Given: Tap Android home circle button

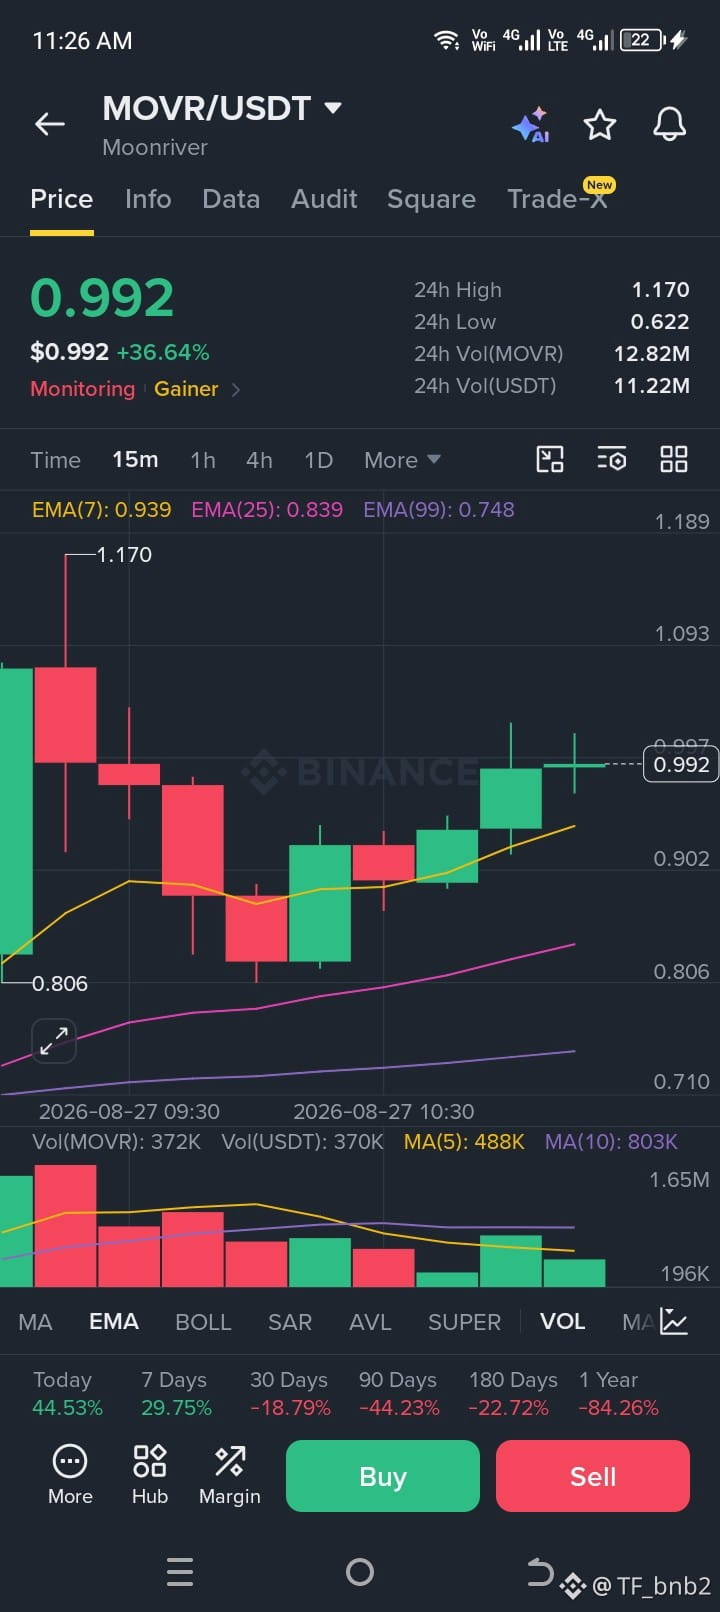Looking at the screenshot, I should 360,1572.
